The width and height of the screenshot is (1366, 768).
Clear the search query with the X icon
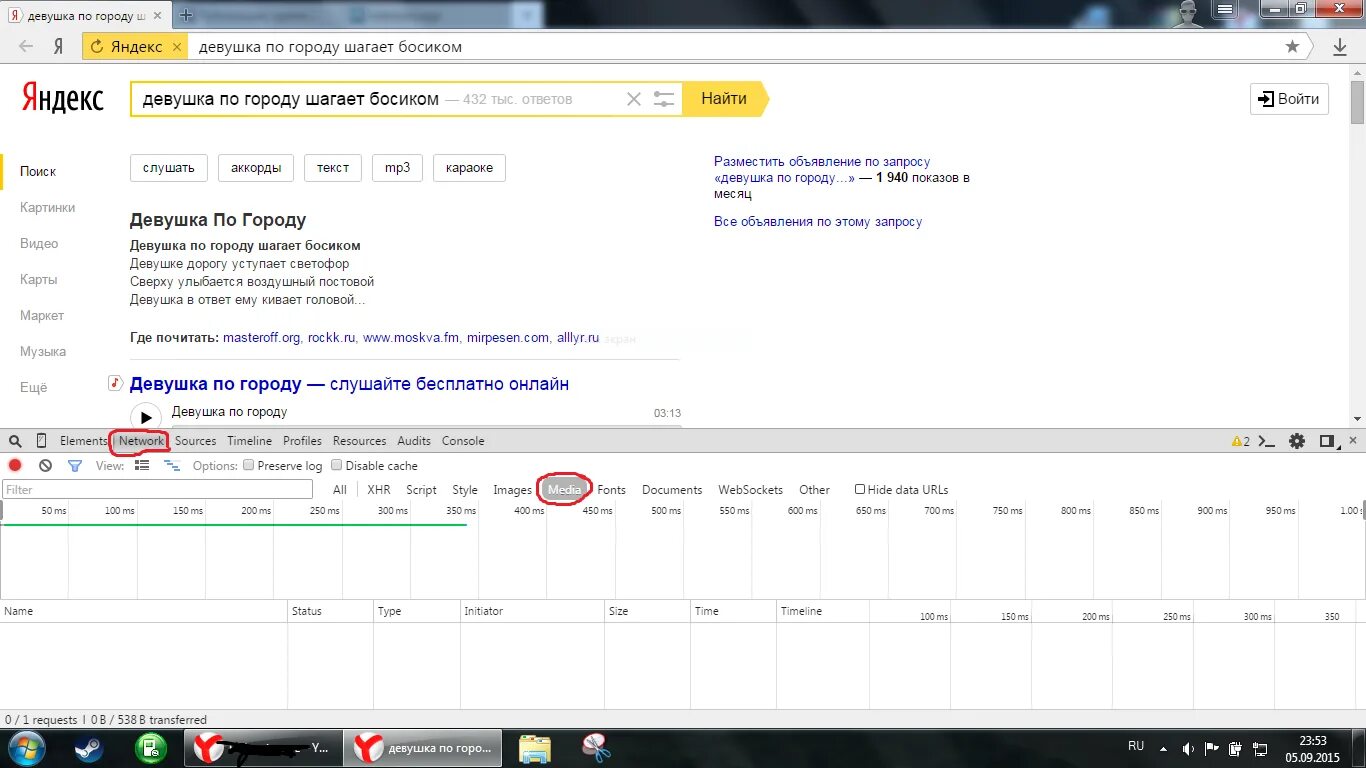point(633,99)
